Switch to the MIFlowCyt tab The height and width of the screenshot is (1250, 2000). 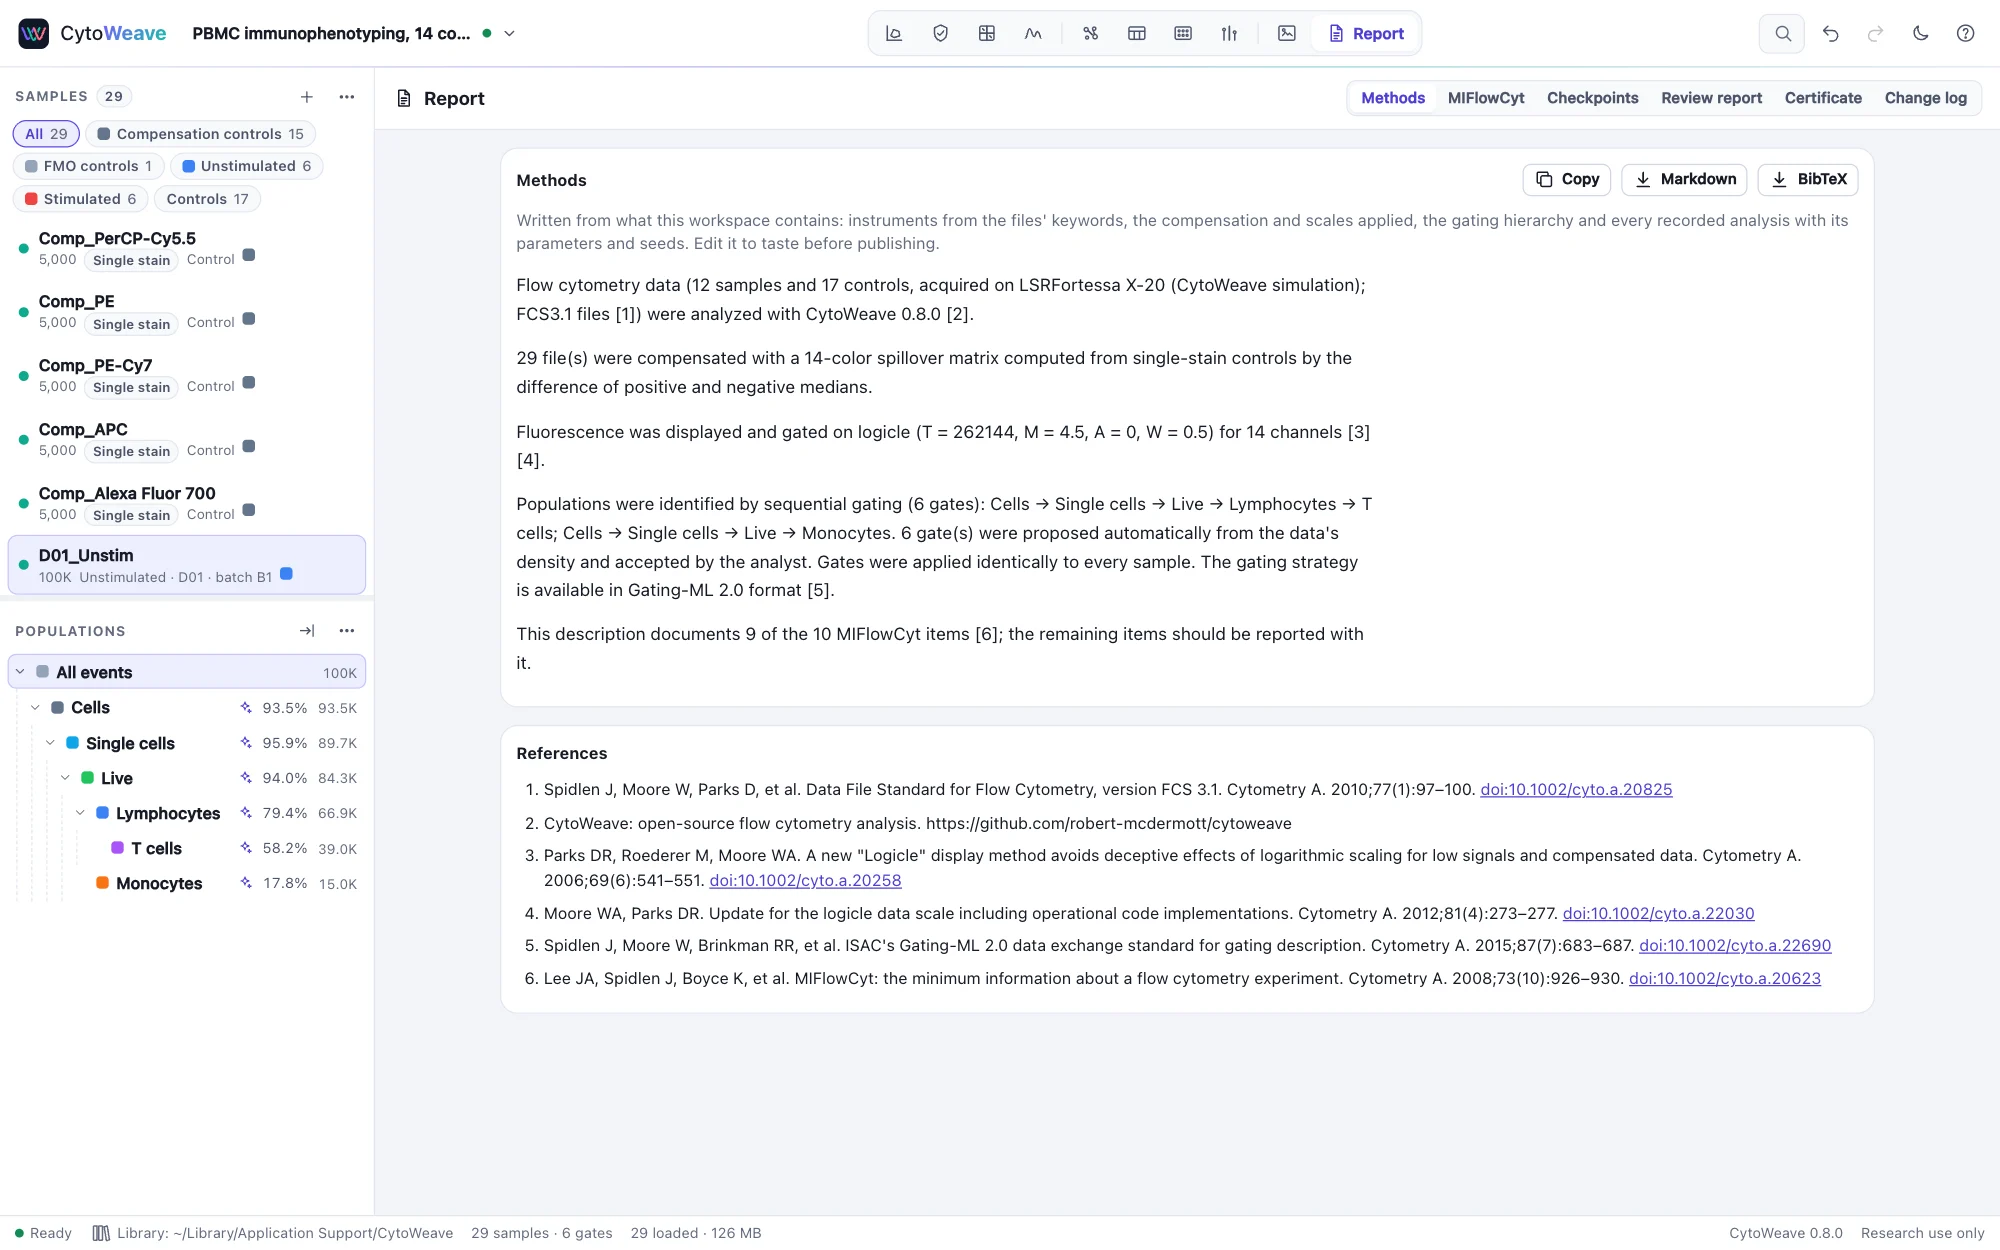click(1486, 98)
